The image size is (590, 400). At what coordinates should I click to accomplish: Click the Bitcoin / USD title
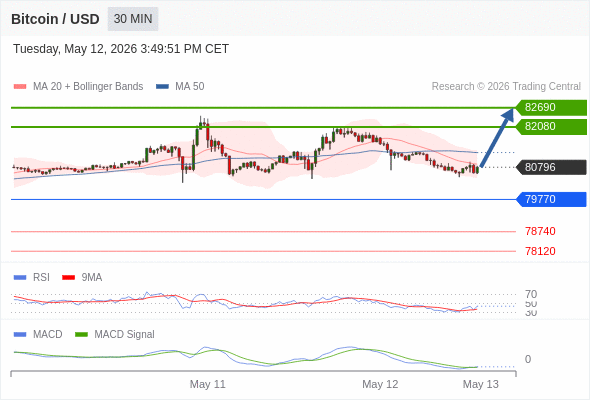click(x=55, y=19)
